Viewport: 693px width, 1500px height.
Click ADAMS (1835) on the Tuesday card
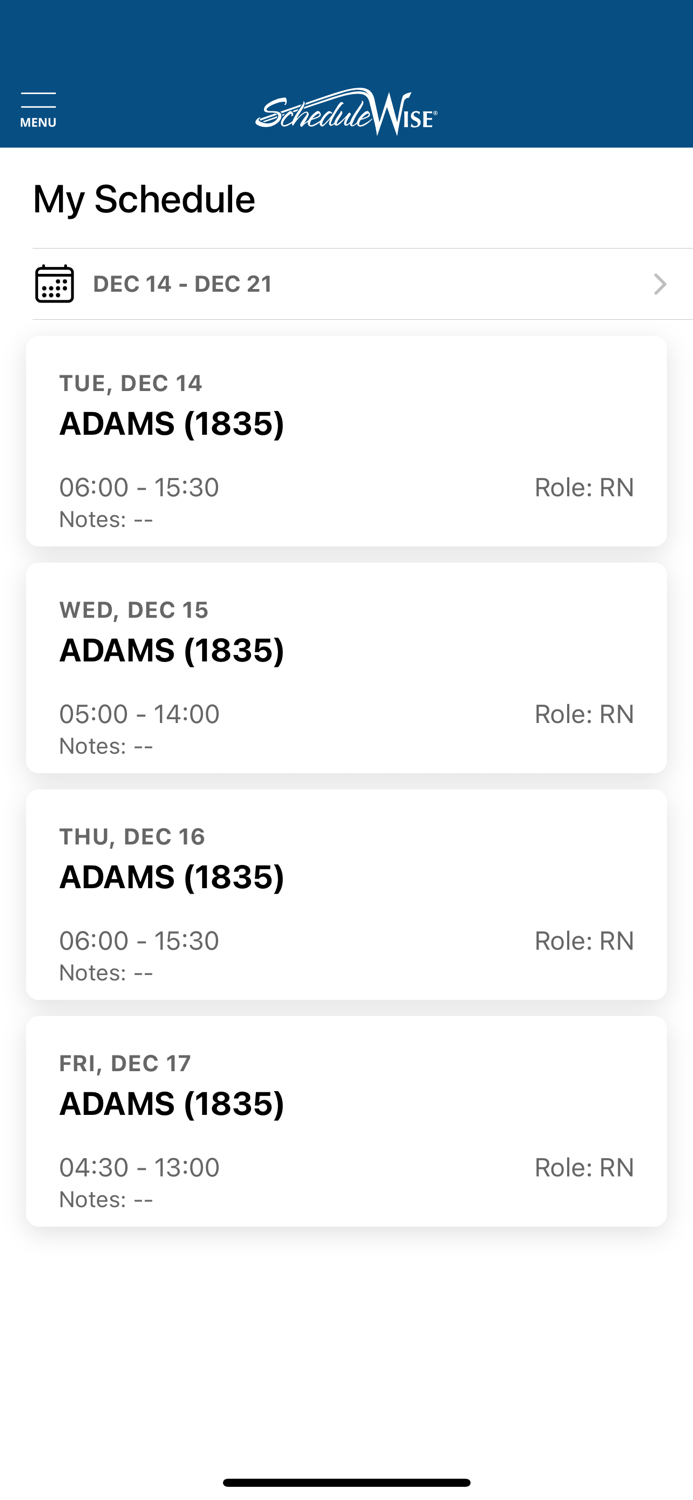point(171,423)
